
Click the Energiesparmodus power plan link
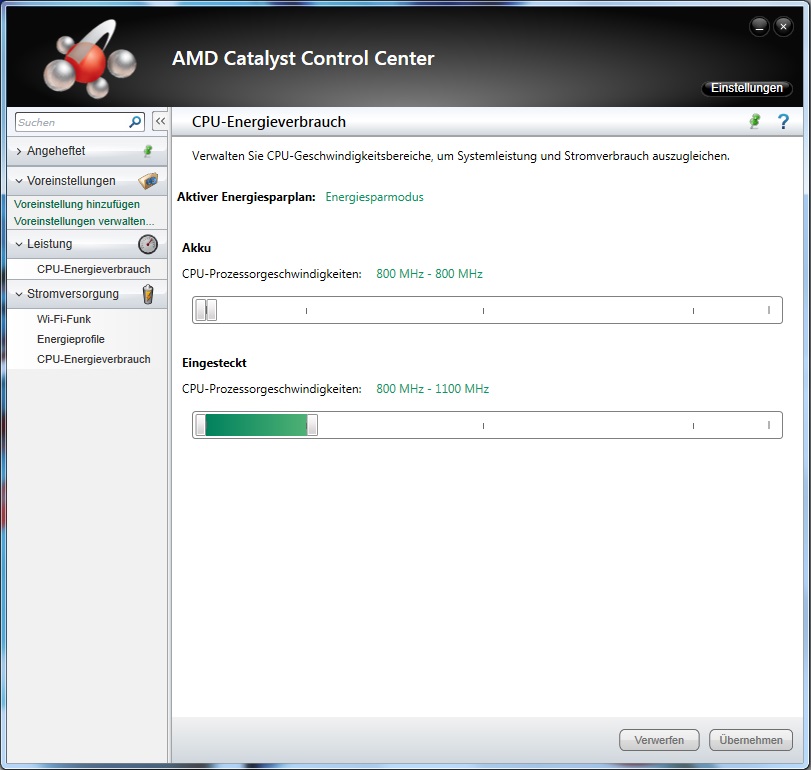point(374,197)
